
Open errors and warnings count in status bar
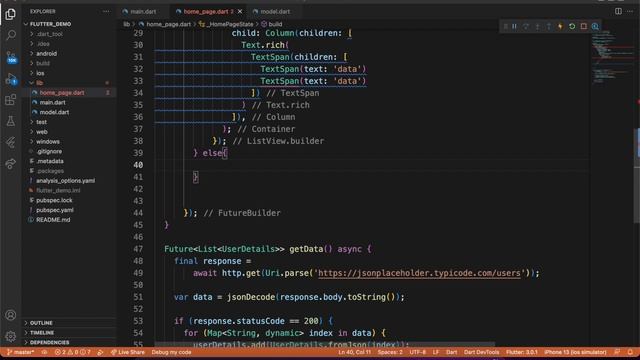(73, 352)
